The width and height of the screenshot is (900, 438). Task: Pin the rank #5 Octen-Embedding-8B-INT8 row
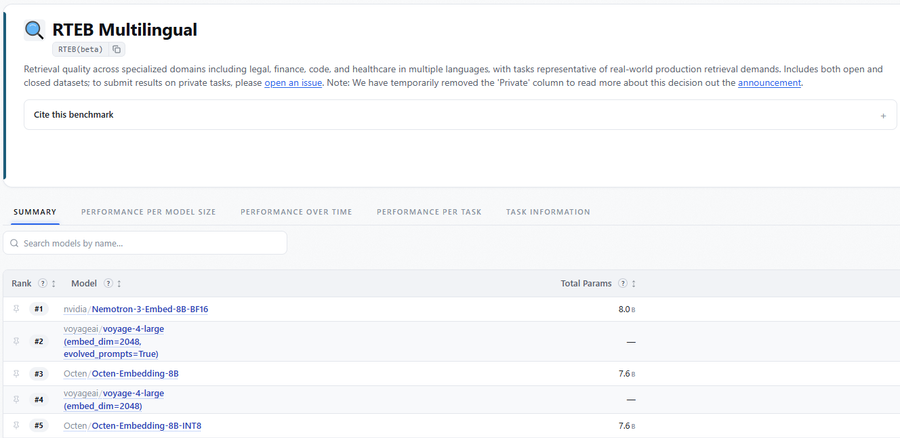16,425
